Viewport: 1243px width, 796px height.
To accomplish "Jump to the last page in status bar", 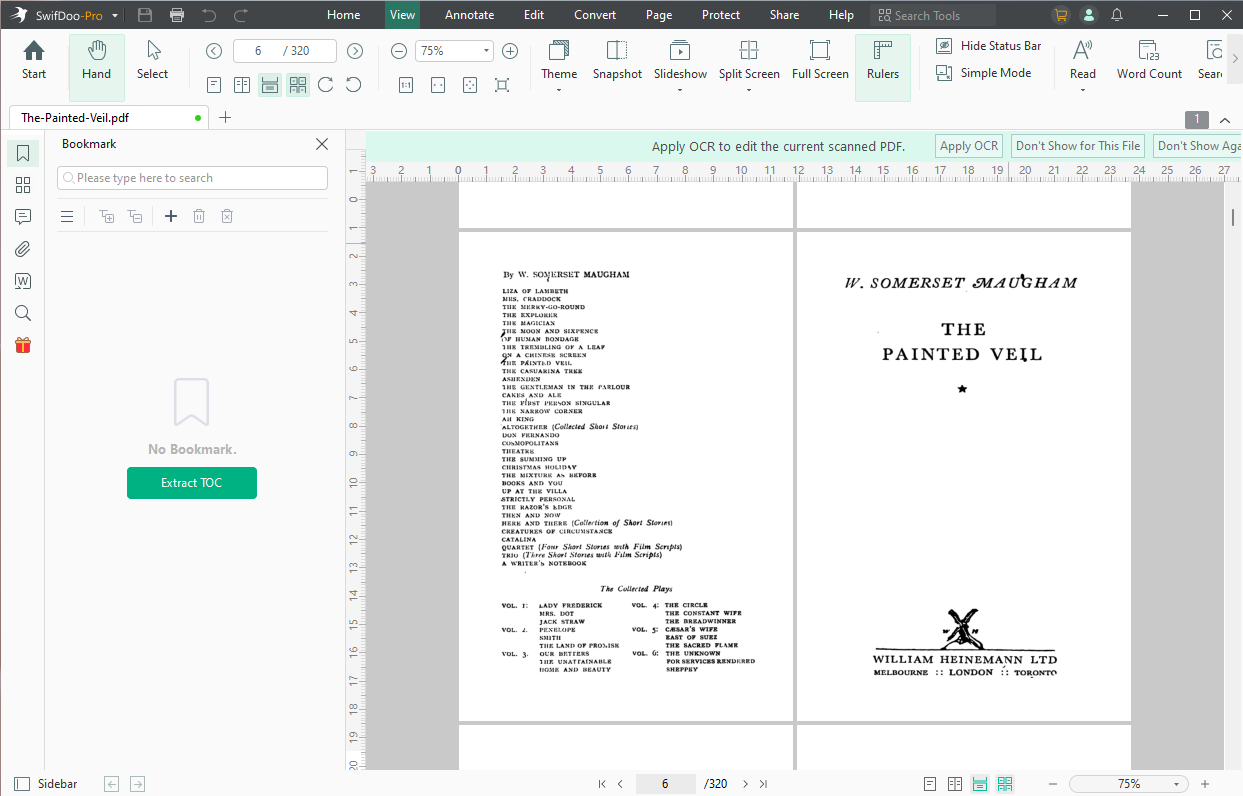I will pyautogui.click(x=764, y=784).
